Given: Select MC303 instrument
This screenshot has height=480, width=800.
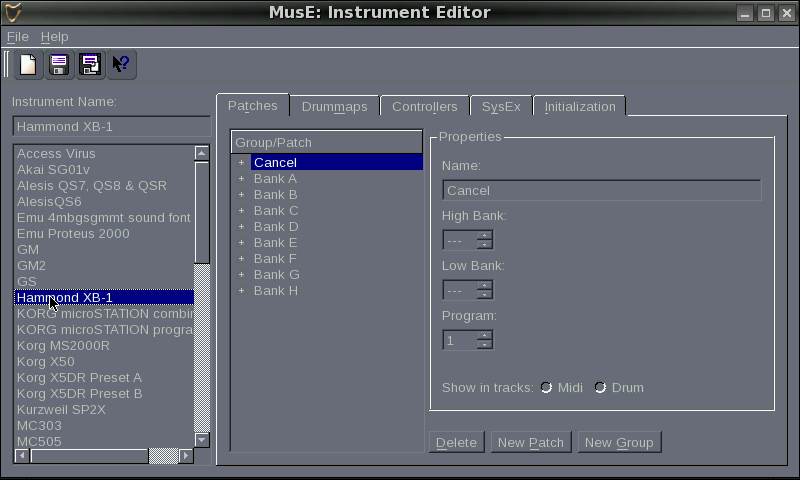Looking at the screenshot, I should [x=104, y=425].
